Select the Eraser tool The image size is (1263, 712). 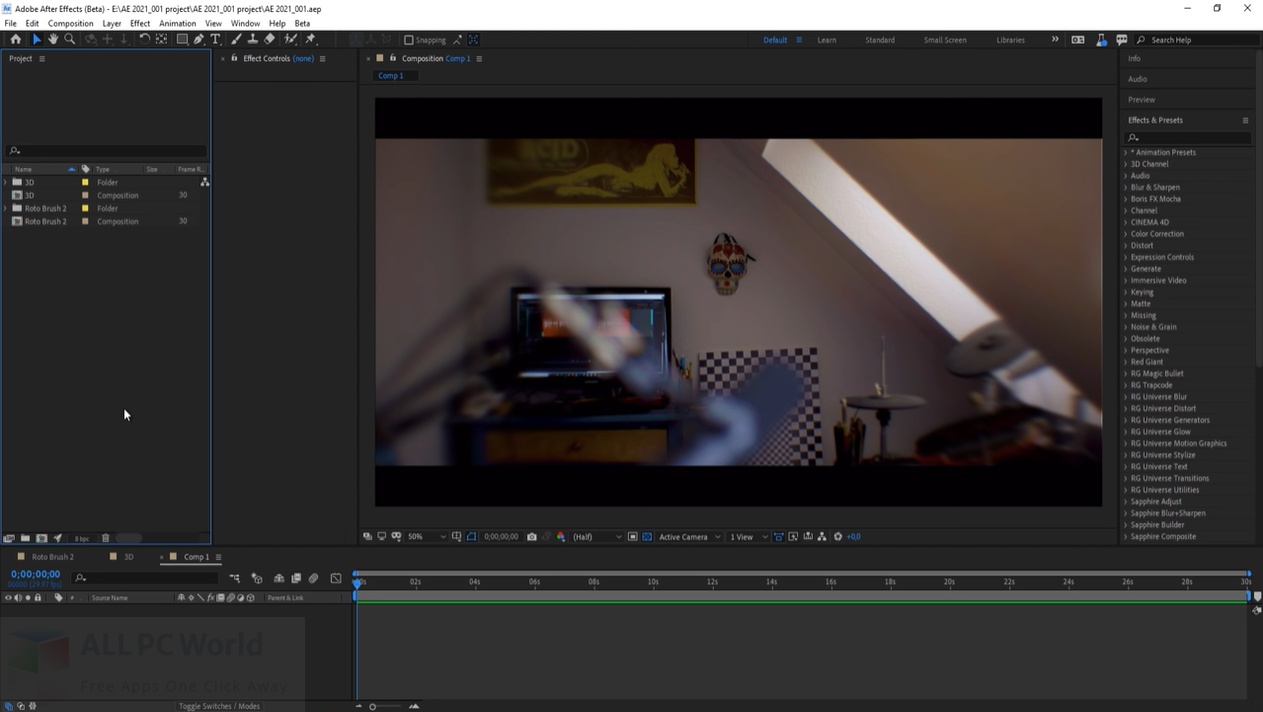pos(269,39)
